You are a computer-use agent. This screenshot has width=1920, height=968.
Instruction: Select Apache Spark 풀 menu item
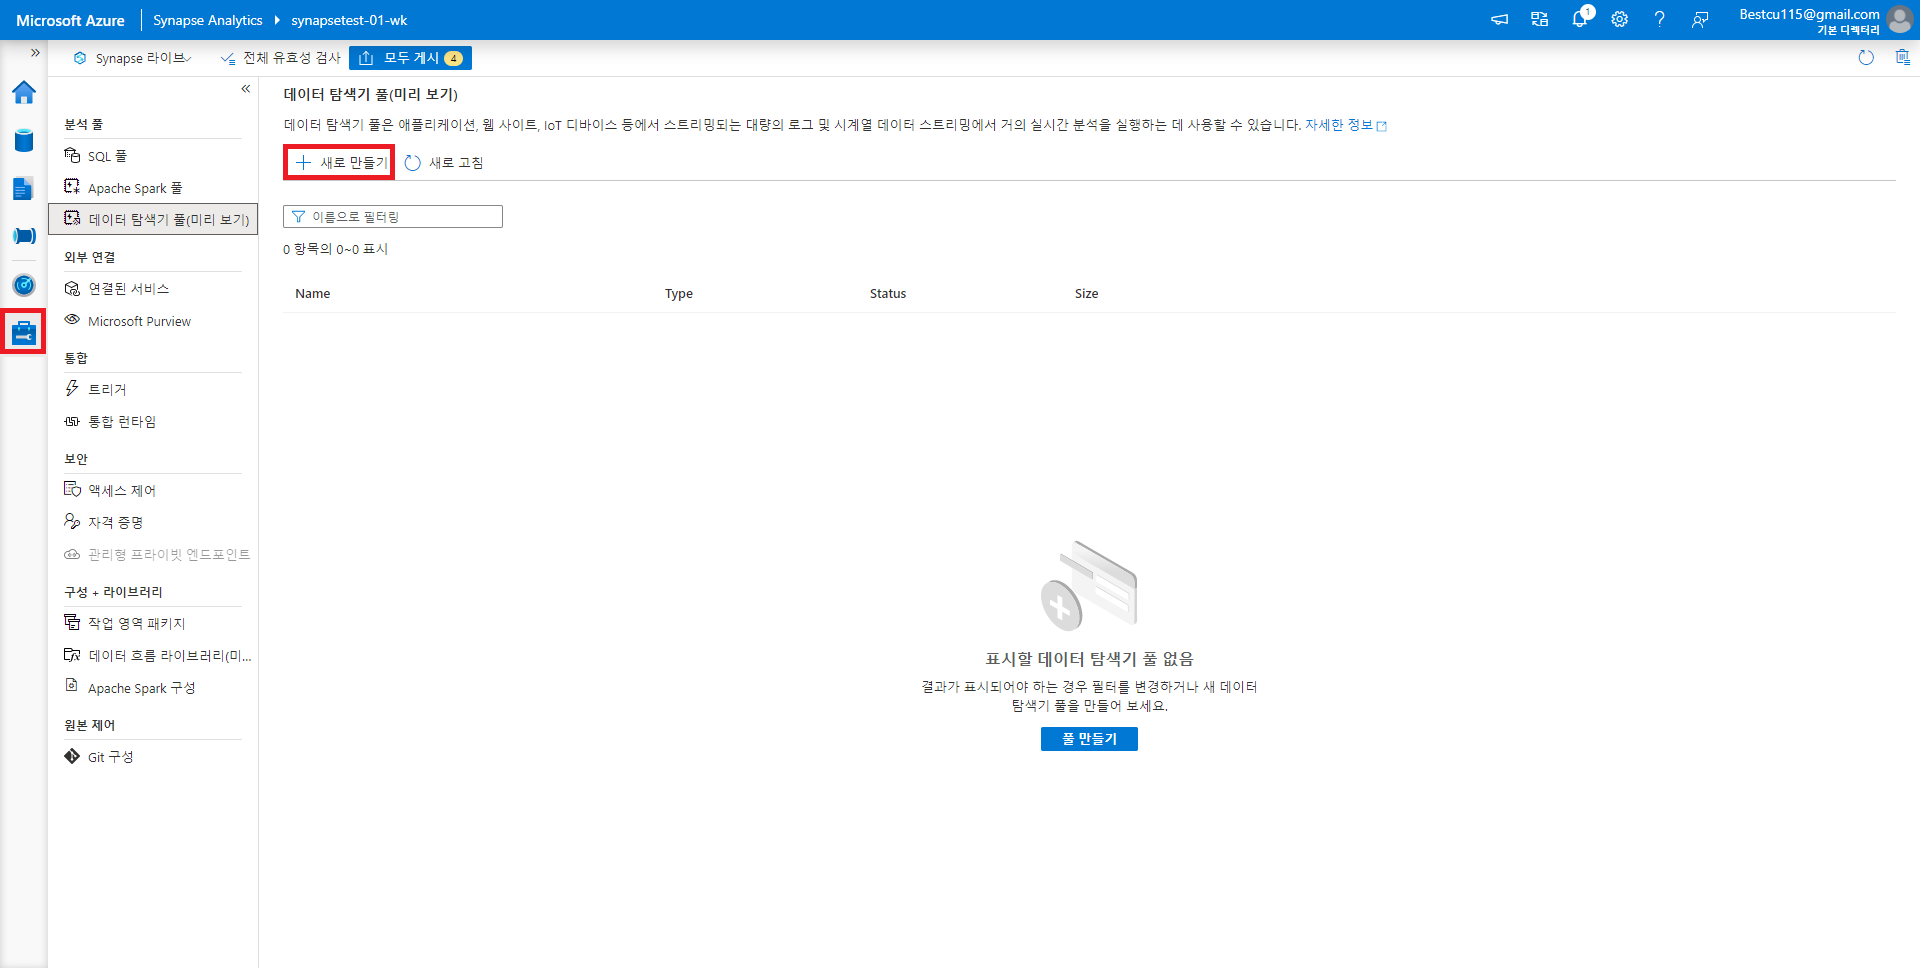[153, 188]
